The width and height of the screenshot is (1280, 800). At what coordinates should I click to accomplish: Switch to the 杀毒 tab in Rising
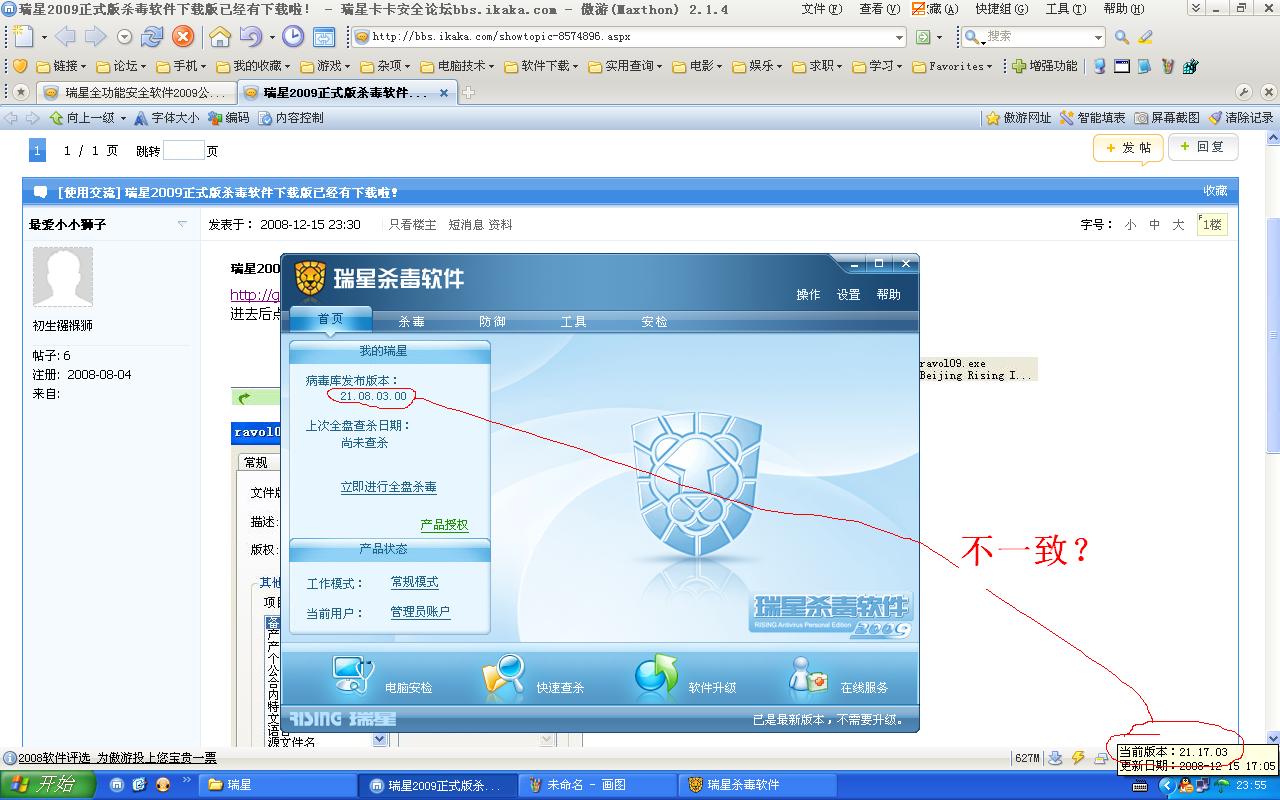click(412, 321)
